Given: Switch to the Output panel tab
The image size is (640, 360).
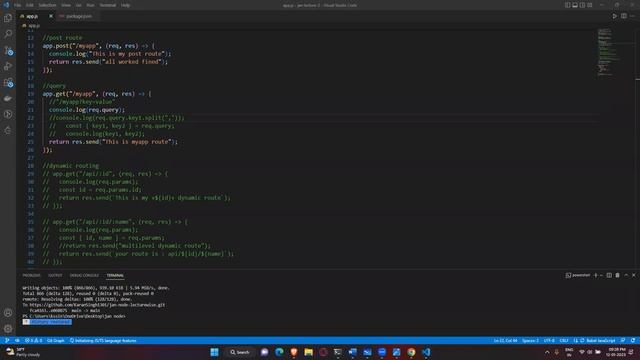Looking at the screenshot, I should (55, 276).
